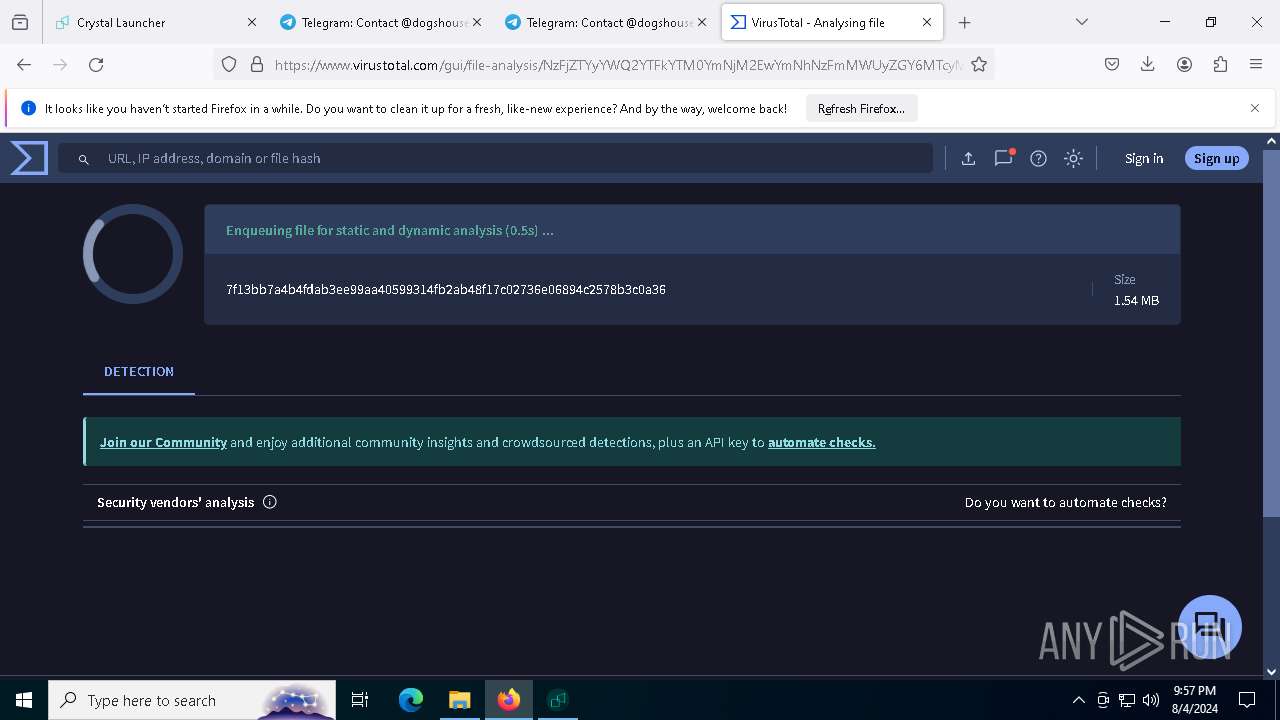Screen dimensions: 1280x720
Task: Click the network tray icon
Action: coord(1127,700)
